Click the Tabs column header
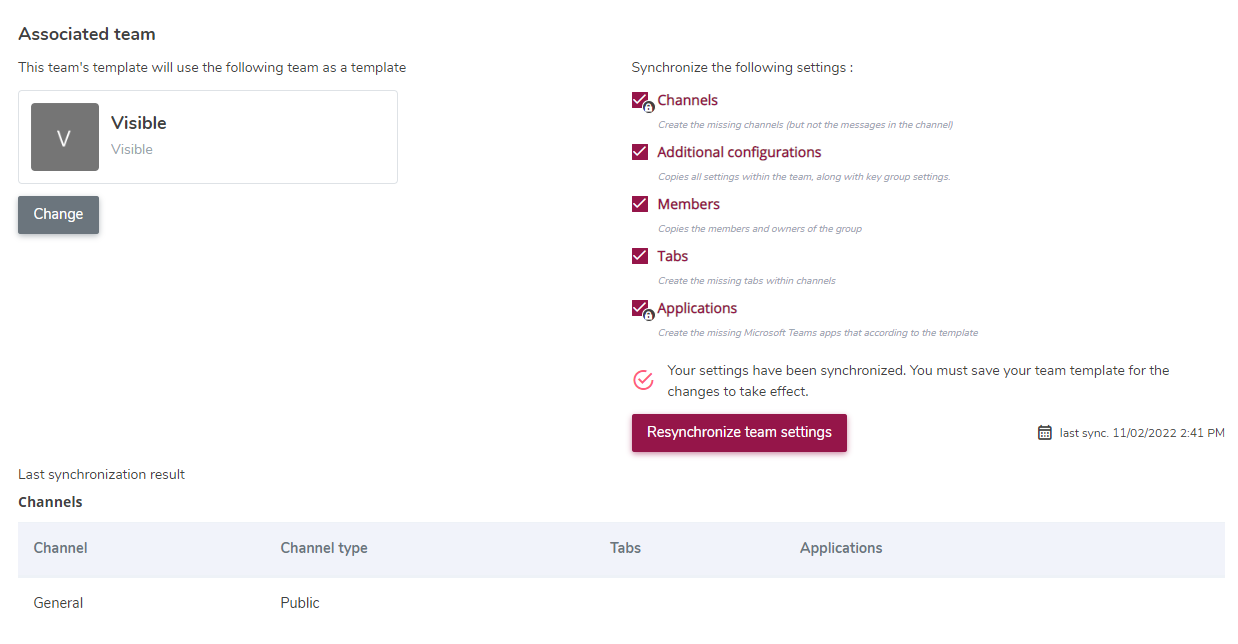The width and height of the screenshot is (1238, 644). (625, 548)
